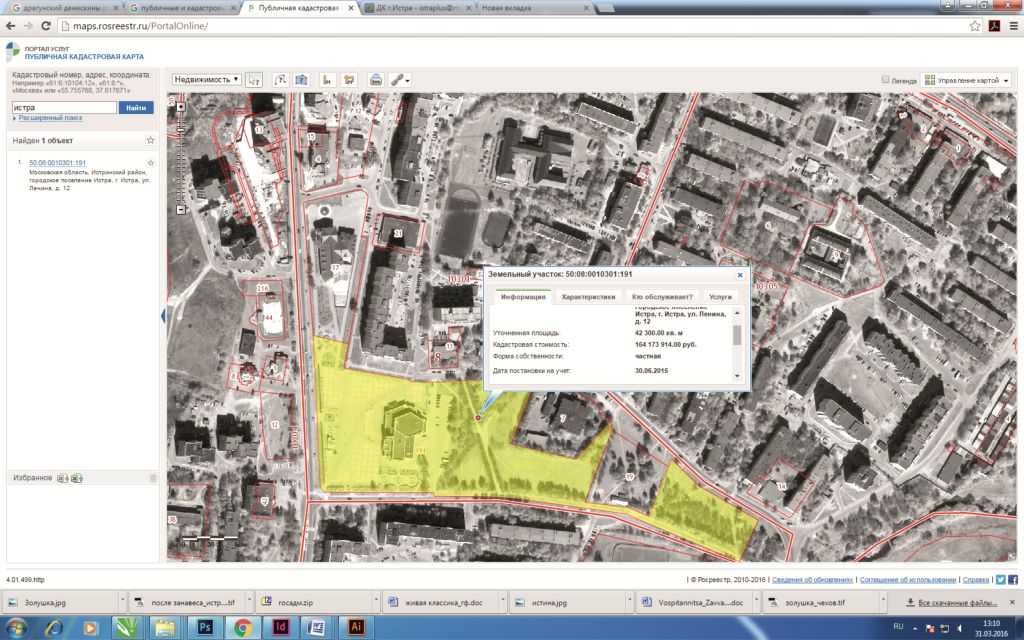Viewport: 1024px width, 640px height.
Task: Click the orange building search toolbar icon
Action: click(349, 80)
